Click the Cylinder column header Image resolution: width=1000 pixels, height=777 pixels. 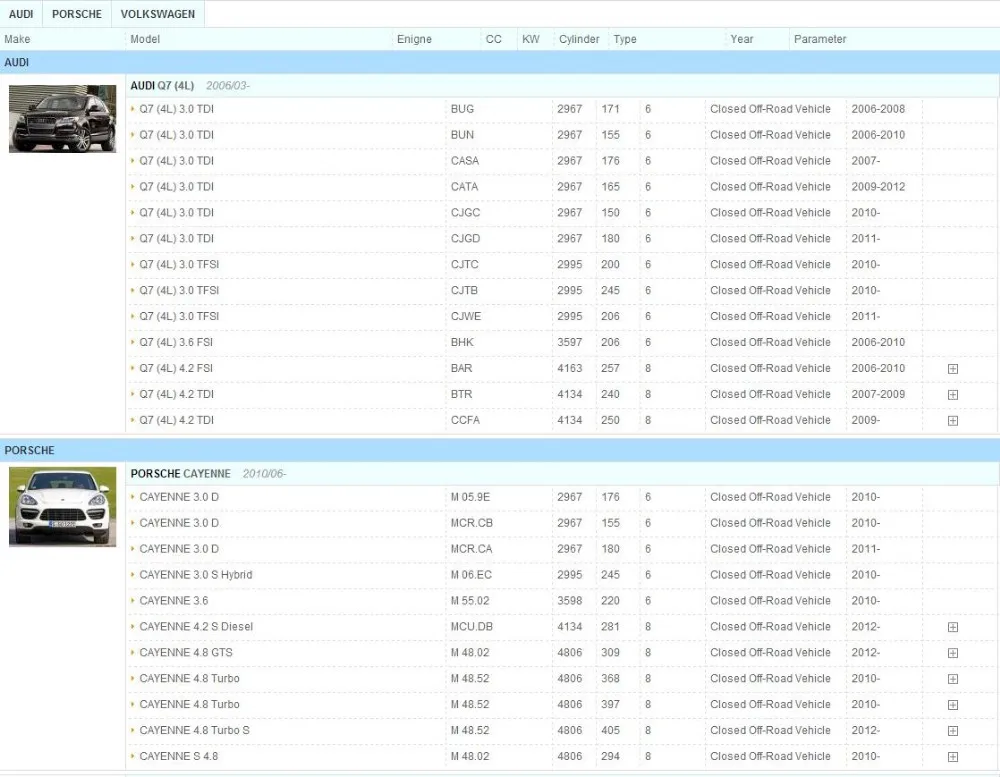coord(579,39)
